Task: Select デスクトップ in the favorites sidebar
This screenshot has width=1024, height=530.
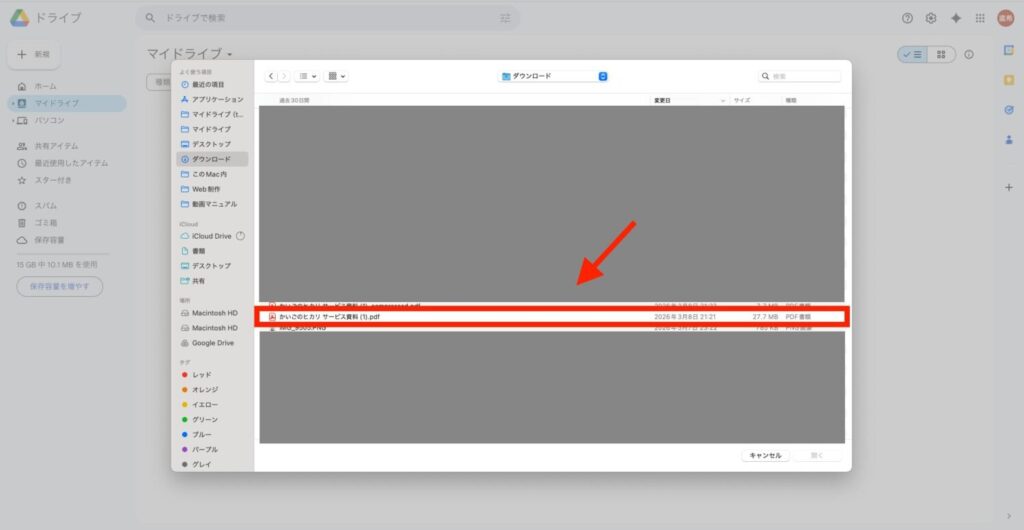Action: pyautogui.click(x=211, y=144)
